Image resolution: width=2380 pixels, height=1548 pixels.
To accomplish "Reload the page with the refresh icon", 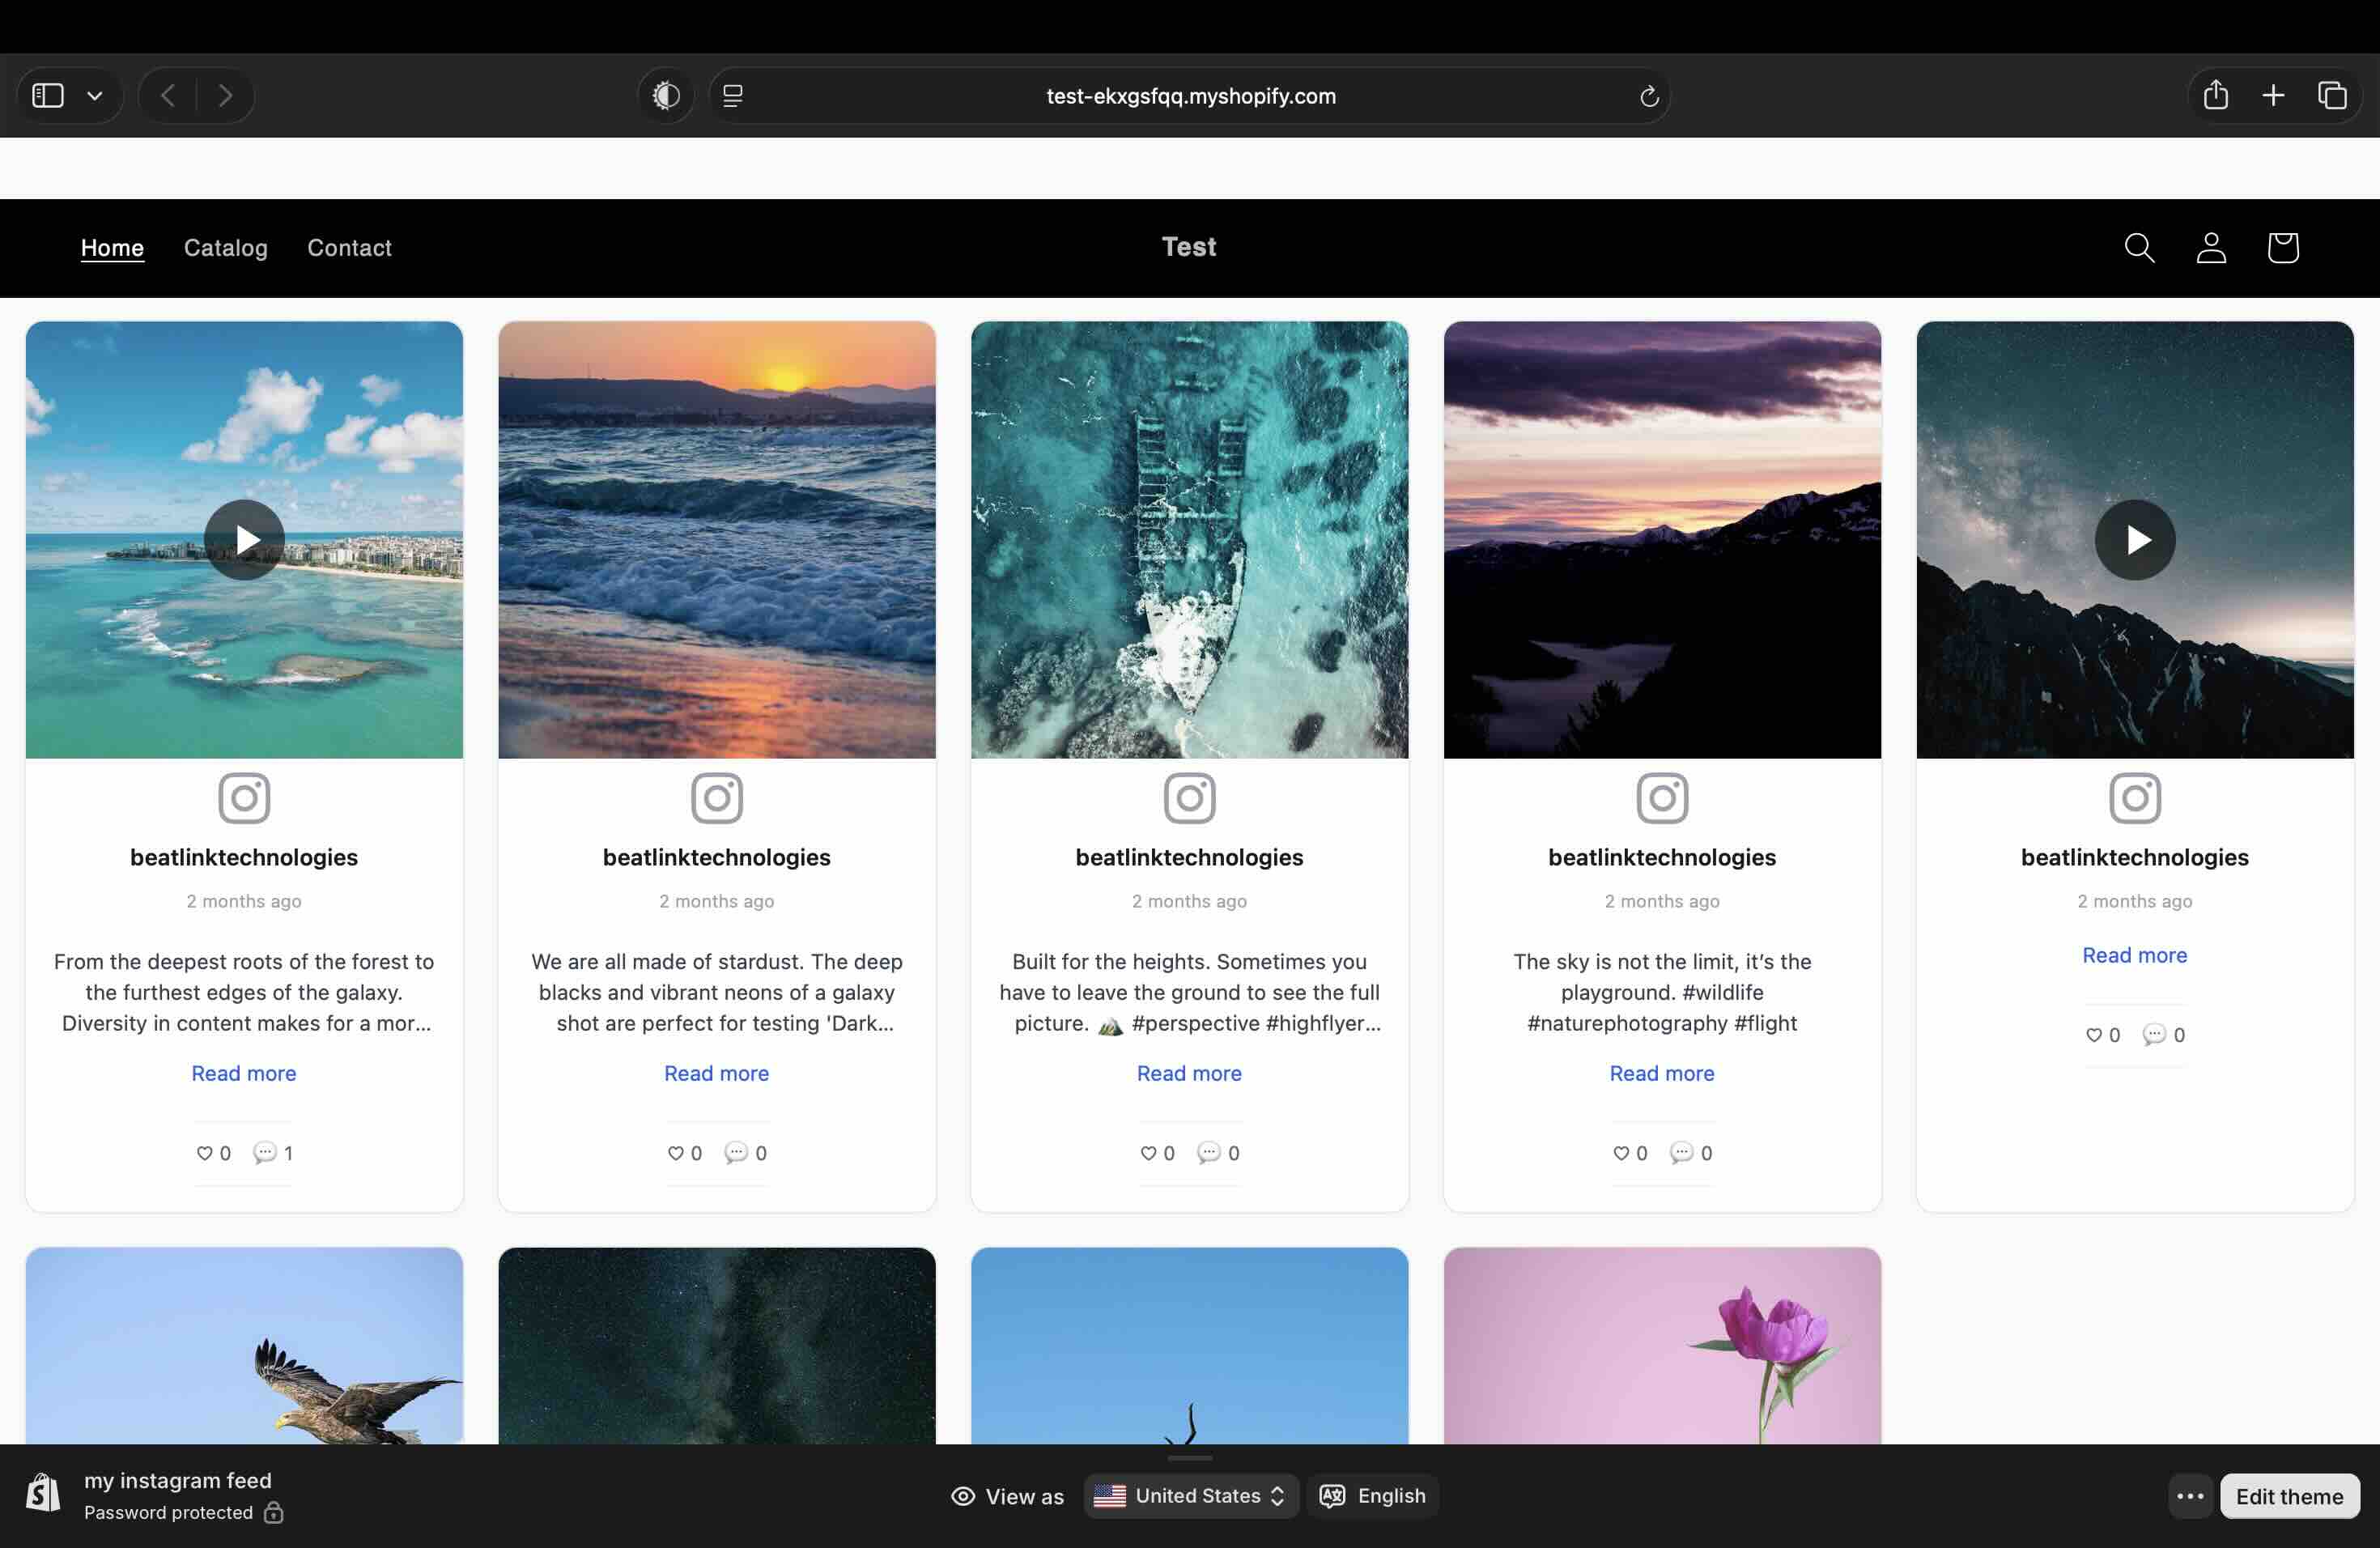I will [1649, 97].
